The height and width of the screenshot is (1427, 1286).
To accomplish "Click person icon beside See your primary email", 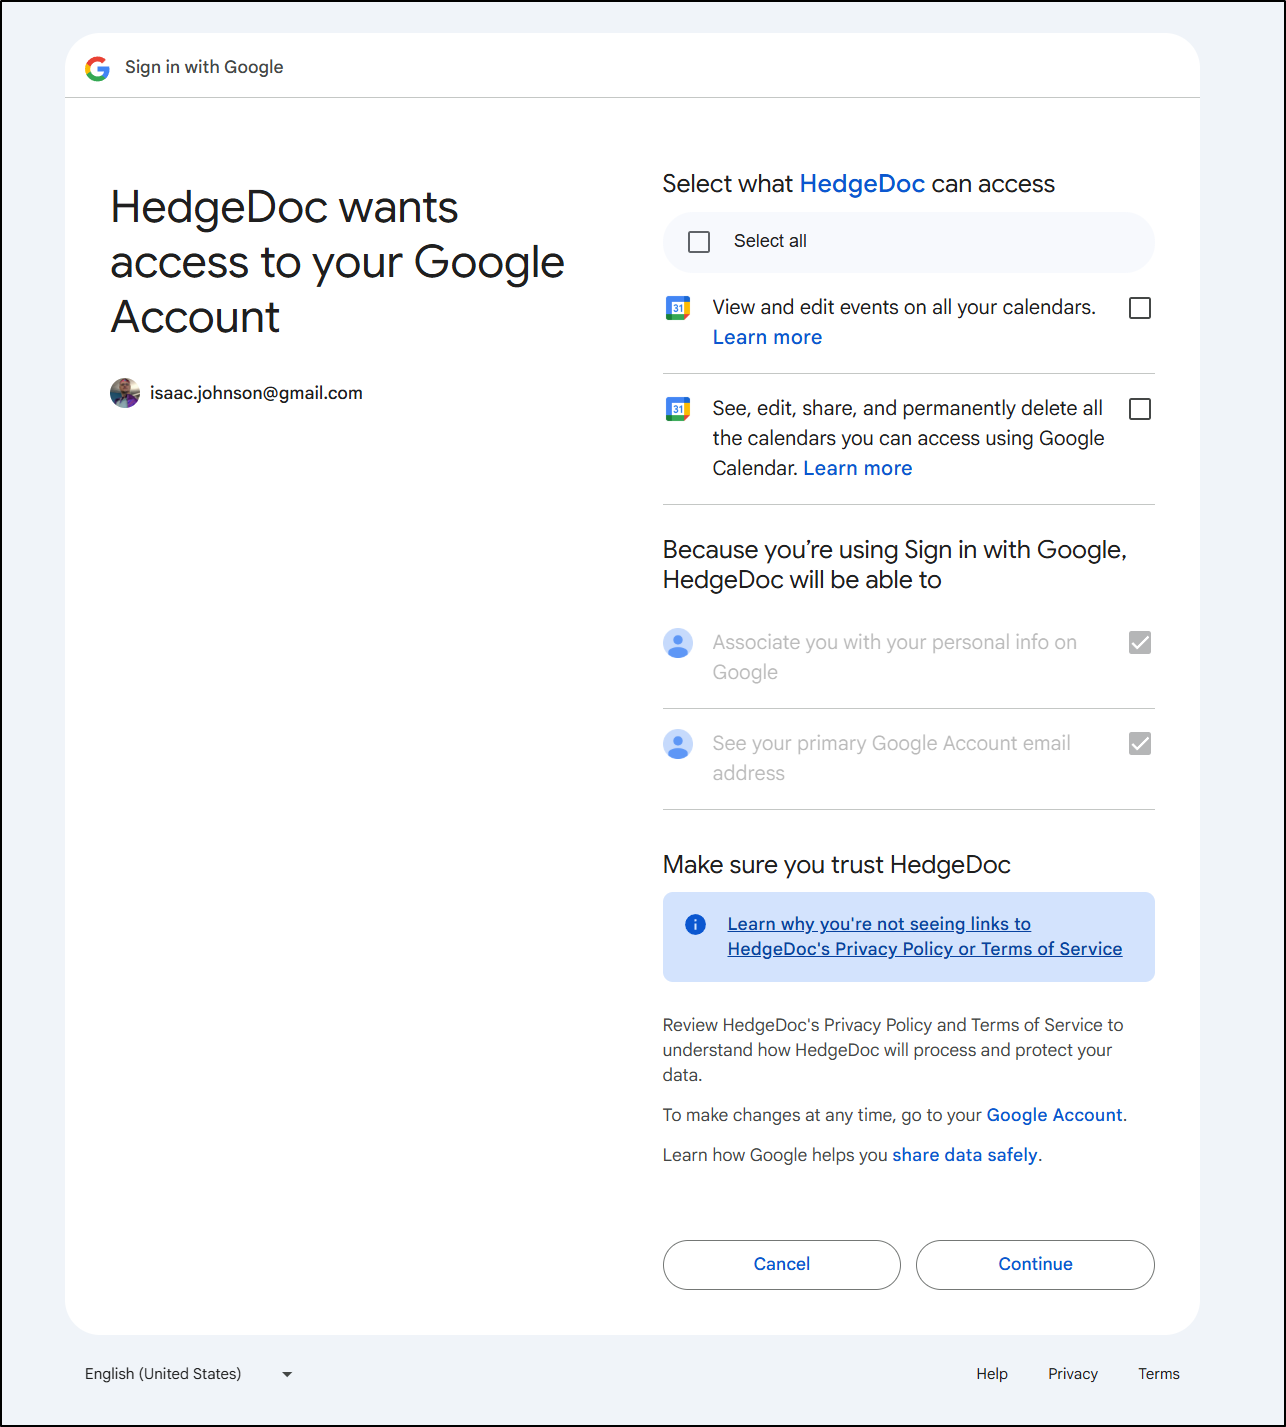I will click(678, 744).
